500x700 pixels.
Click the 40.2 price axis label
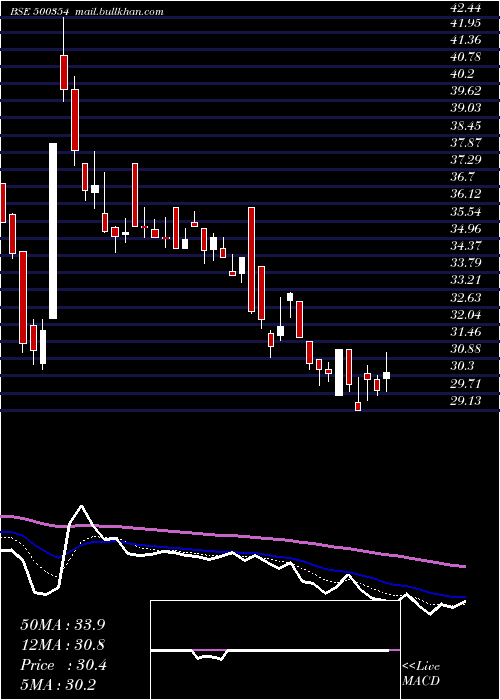(462, 74)
